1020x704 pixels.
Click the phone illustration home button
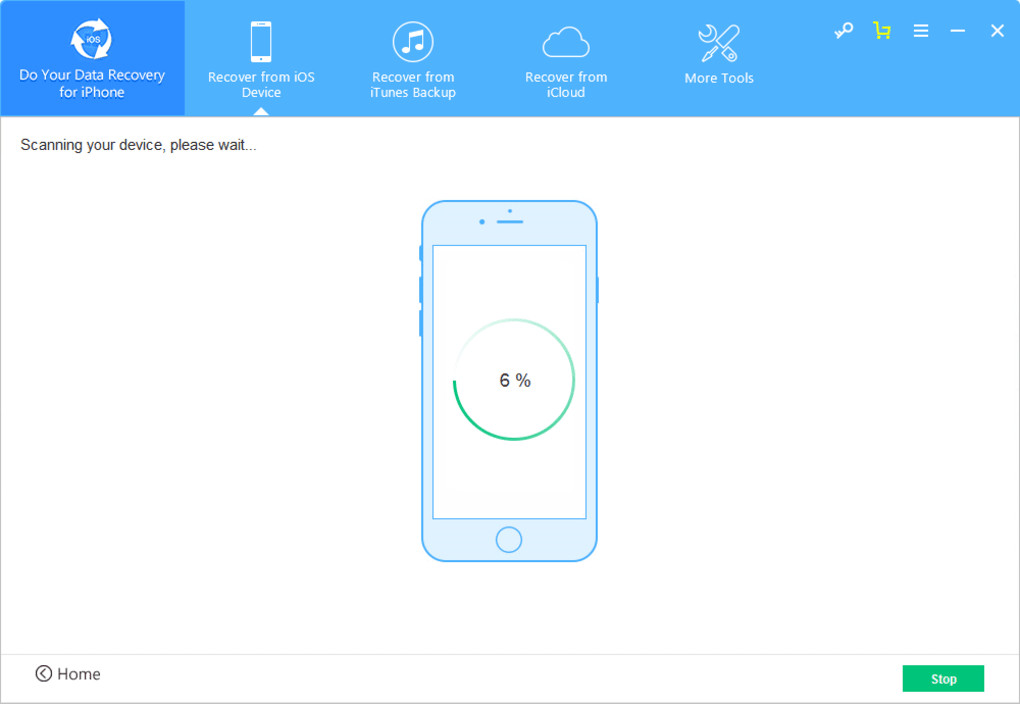click(x=509, y=539)
